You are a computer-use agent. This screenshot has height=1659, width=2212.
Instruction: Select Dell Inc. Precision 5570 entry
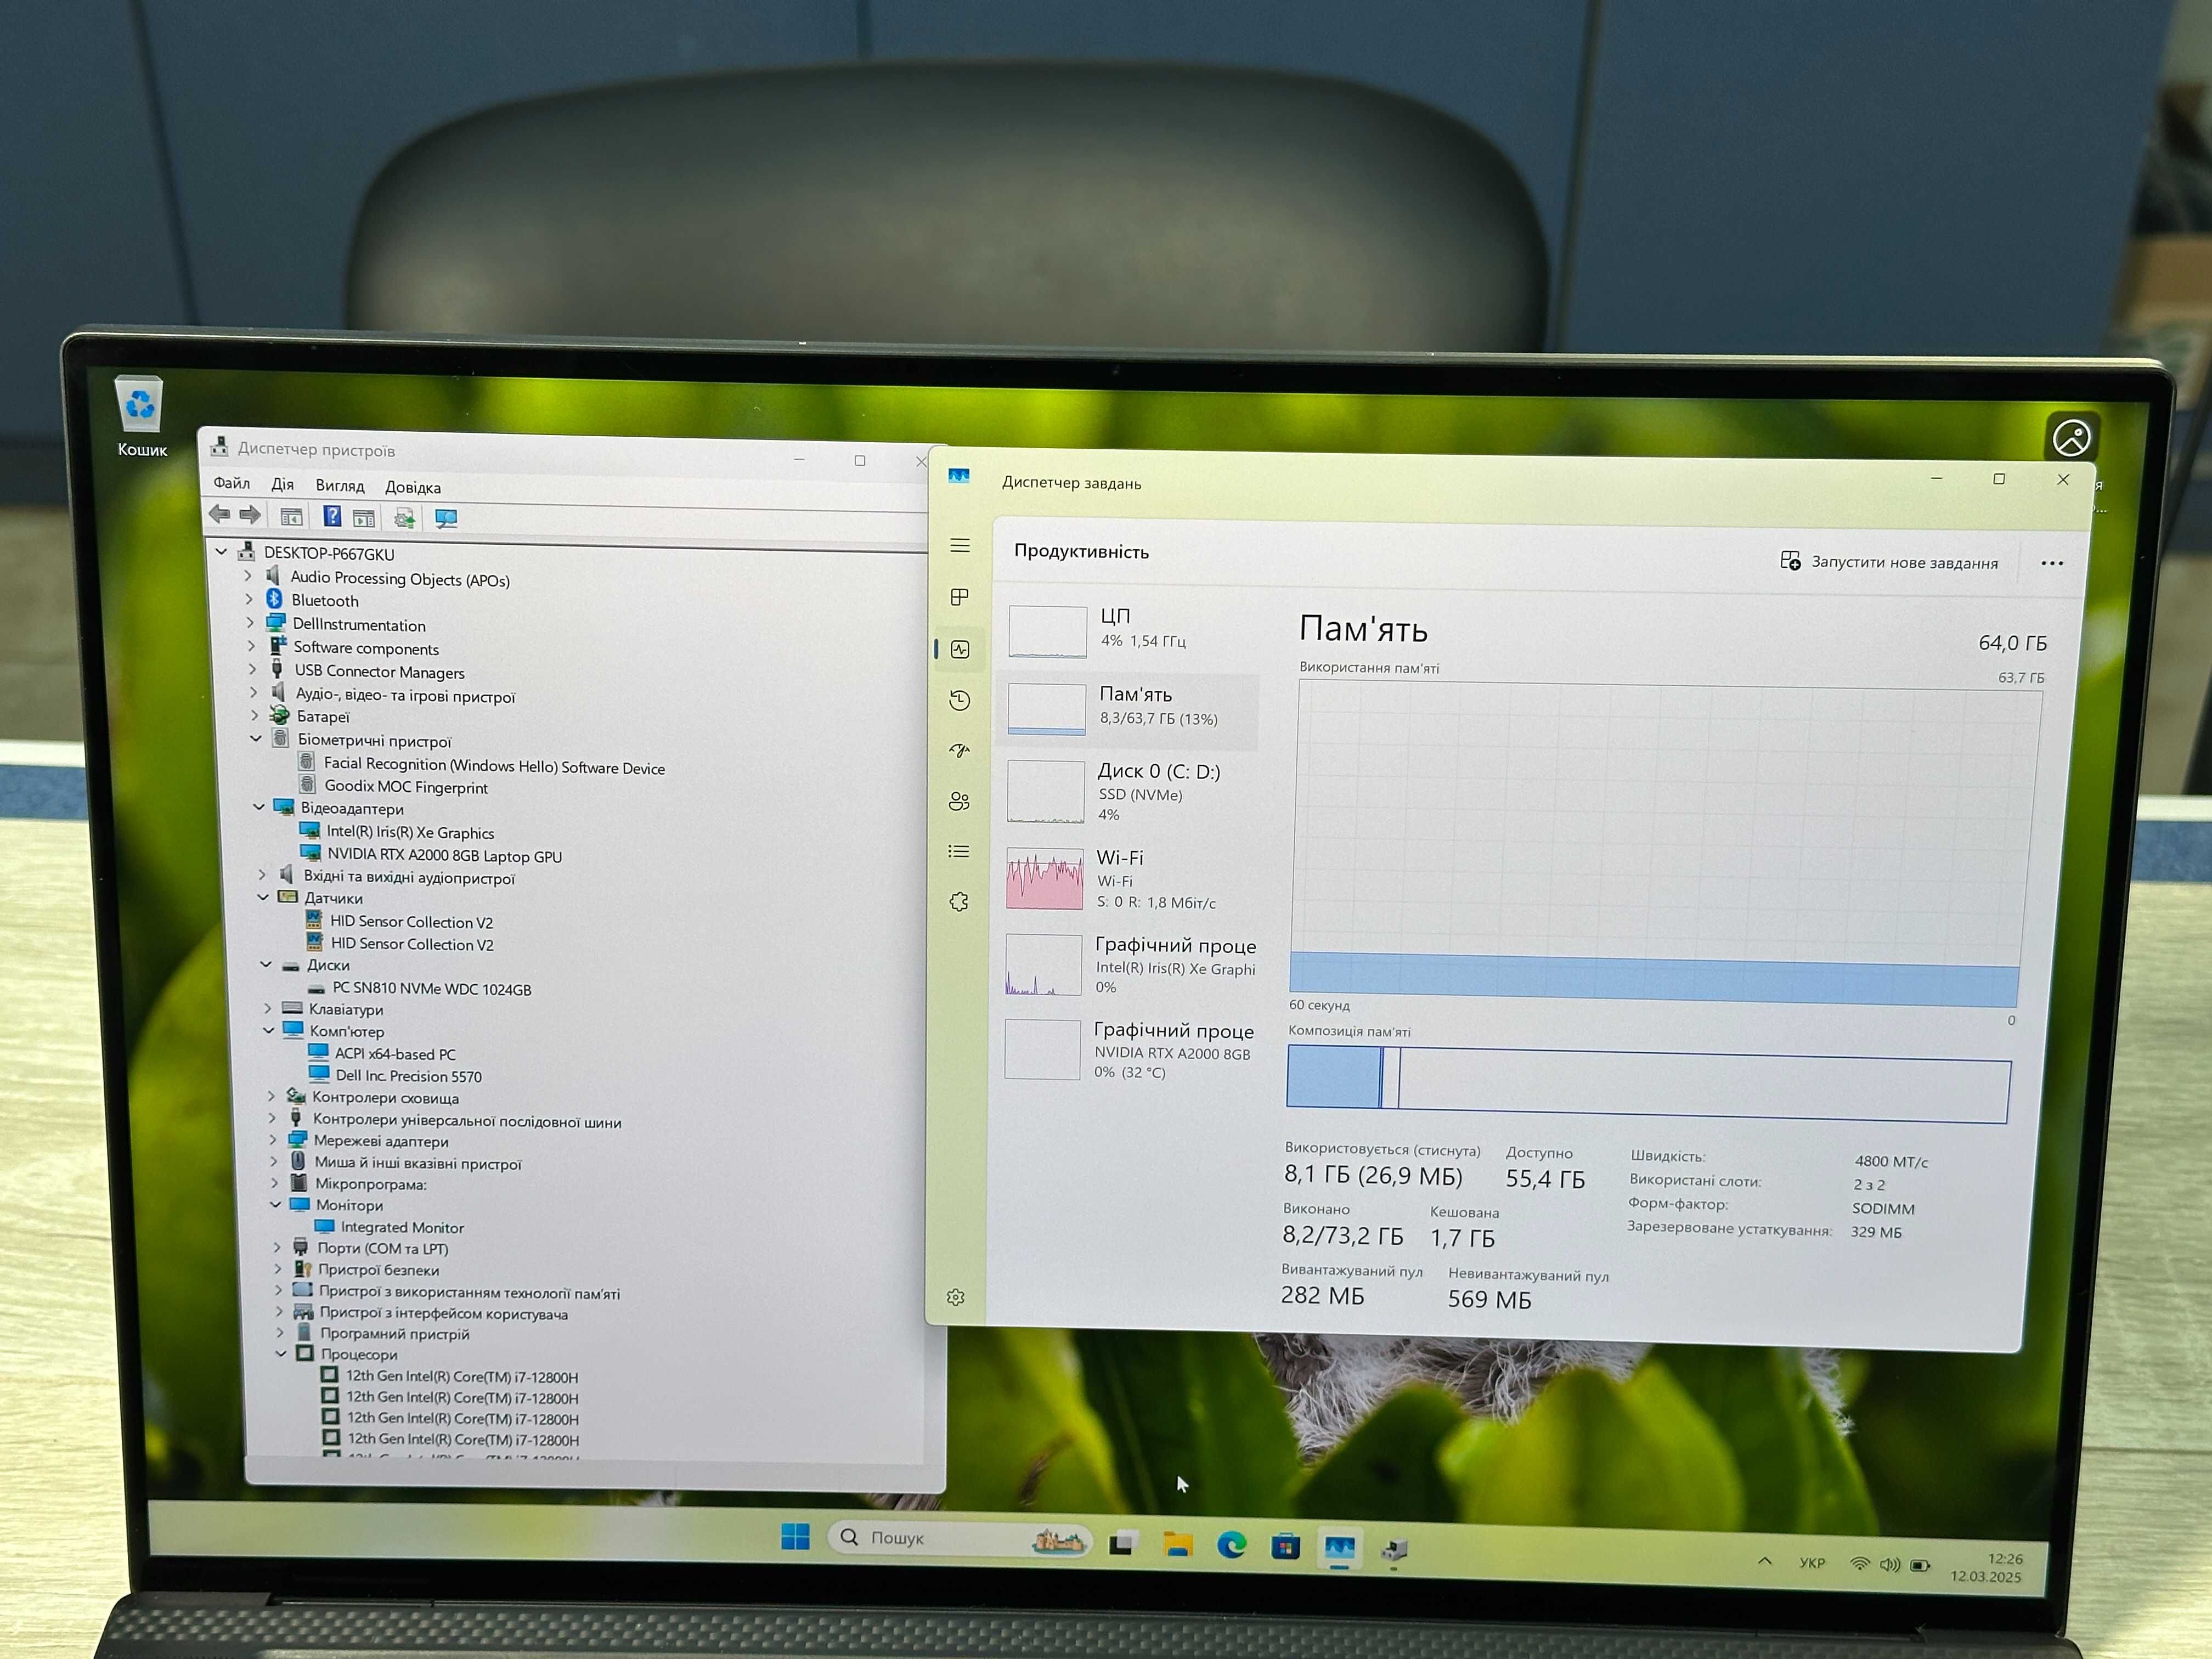[408, 1076]
